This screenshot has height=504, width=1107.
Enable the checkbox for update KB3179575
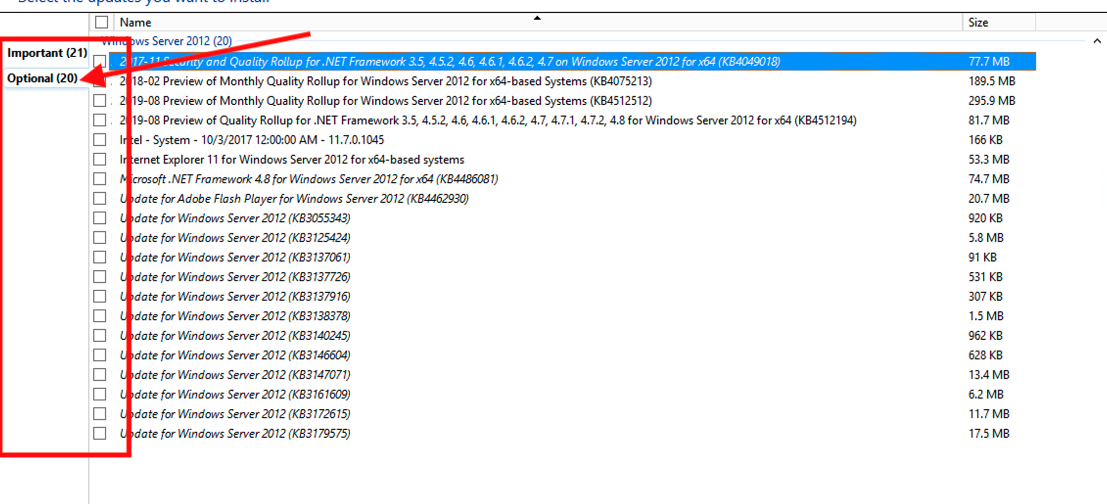(100, 433)
